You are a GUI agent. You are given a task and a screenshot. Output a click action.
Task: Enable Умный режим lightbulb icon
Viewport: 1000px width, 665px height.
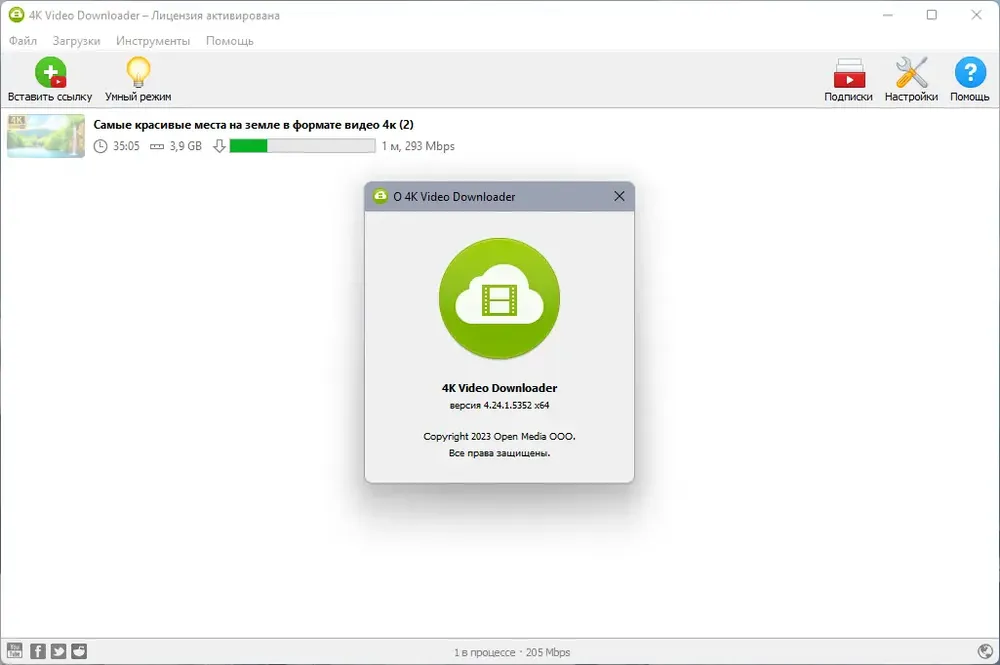[x=138, y=72]
